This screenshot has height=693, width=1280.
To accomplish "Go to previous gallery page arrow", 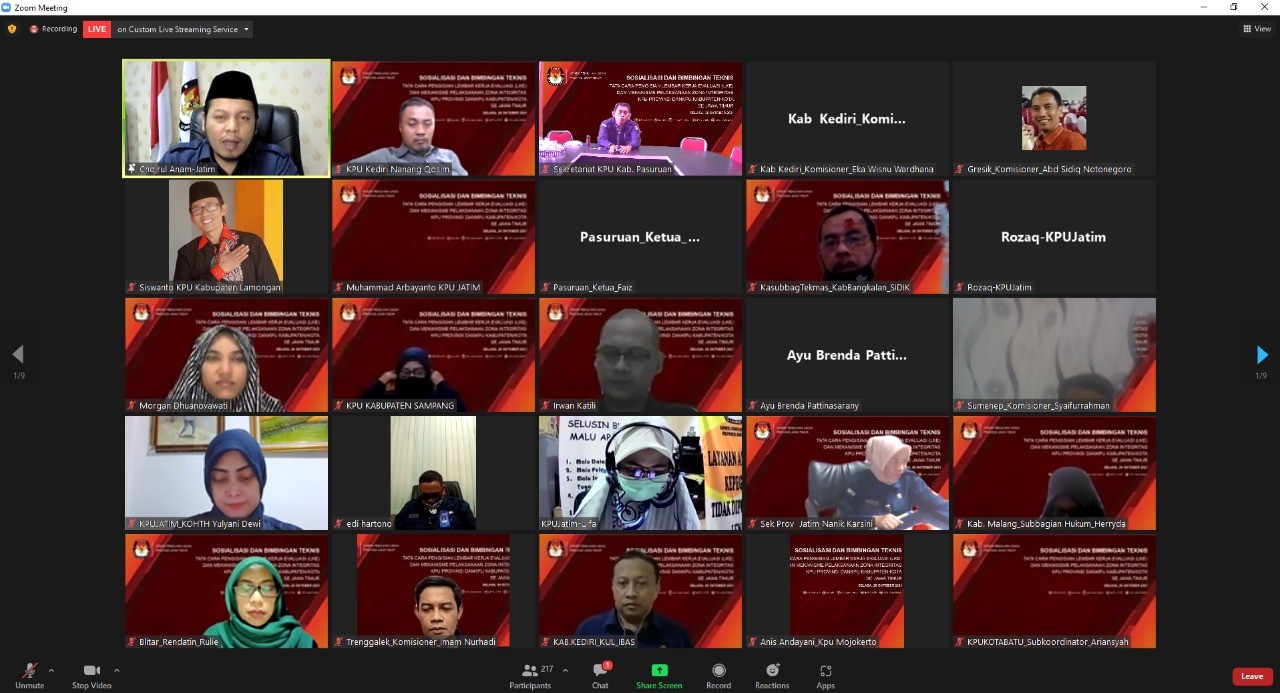I will (18, 355).
